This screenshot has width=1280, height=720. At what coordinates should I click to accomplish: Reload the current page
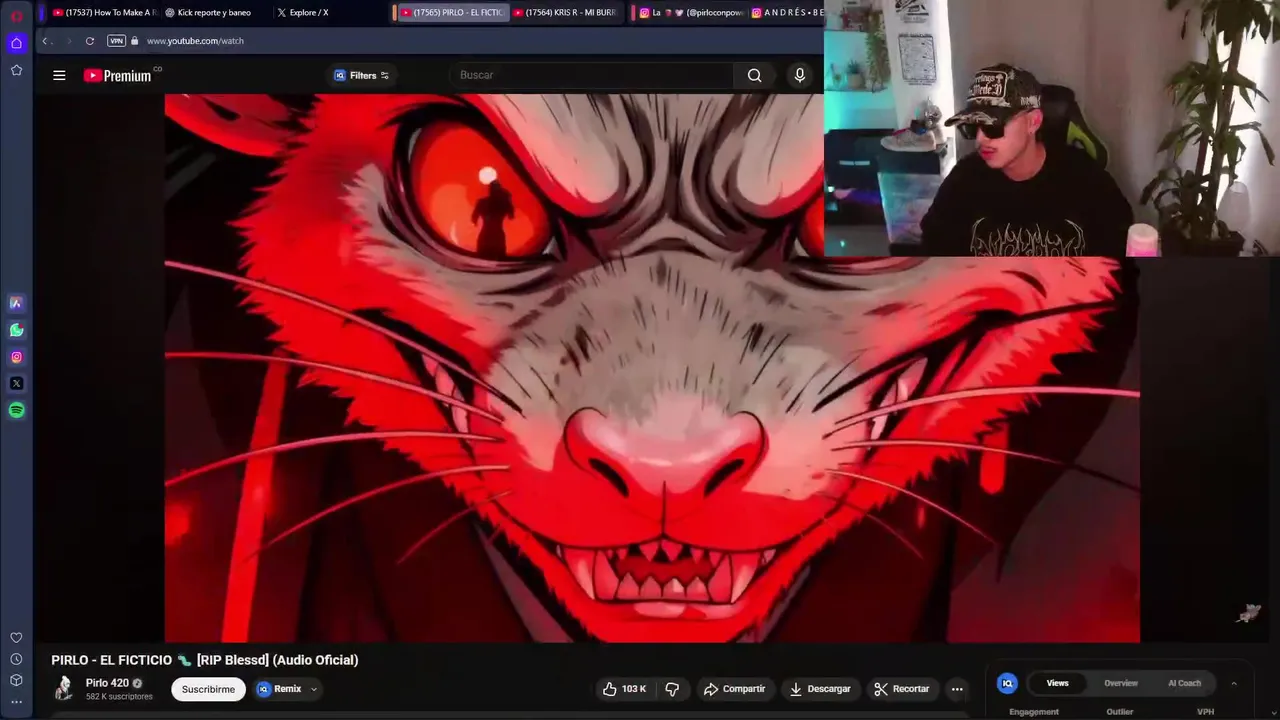pos(90,41)
